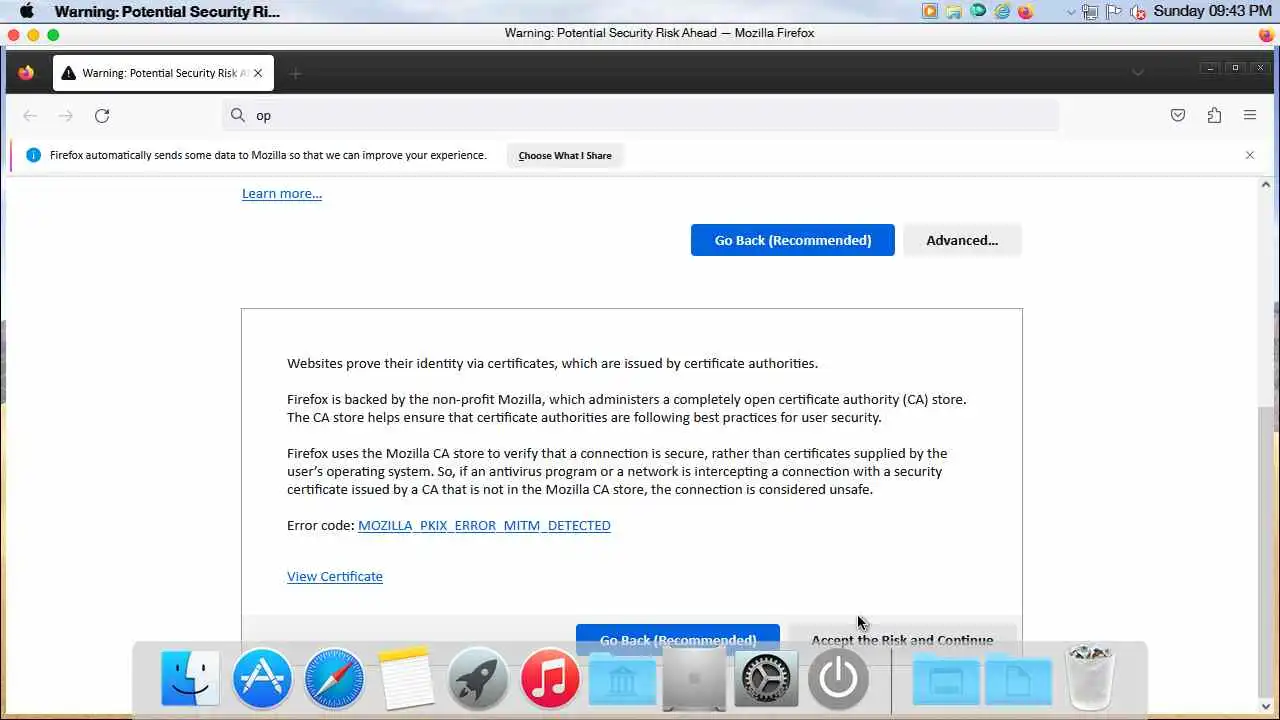The width and height of the screenshot is (1280, 720).
Task: Open Notes from the dock
Action: tap(406, 677)
